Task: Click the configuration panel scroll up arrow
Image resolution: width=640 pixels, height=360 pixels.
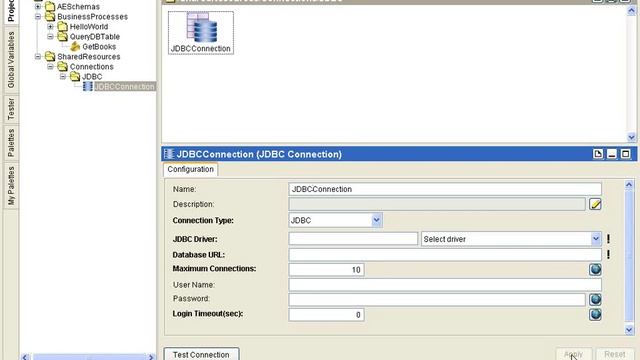Action: coord(629,185)
